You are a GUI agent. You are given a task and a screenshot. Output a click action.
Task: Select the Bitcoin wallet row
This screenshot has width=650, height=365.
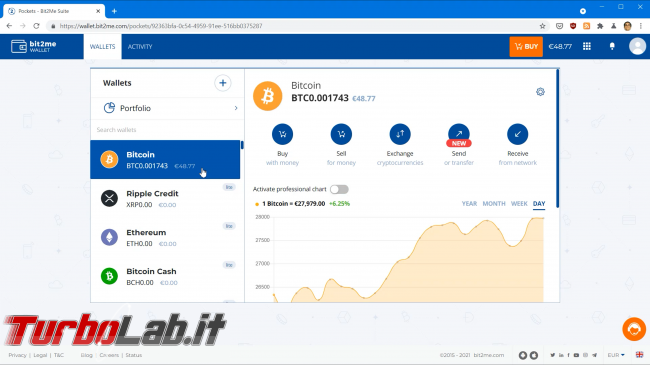click(165, 160)
